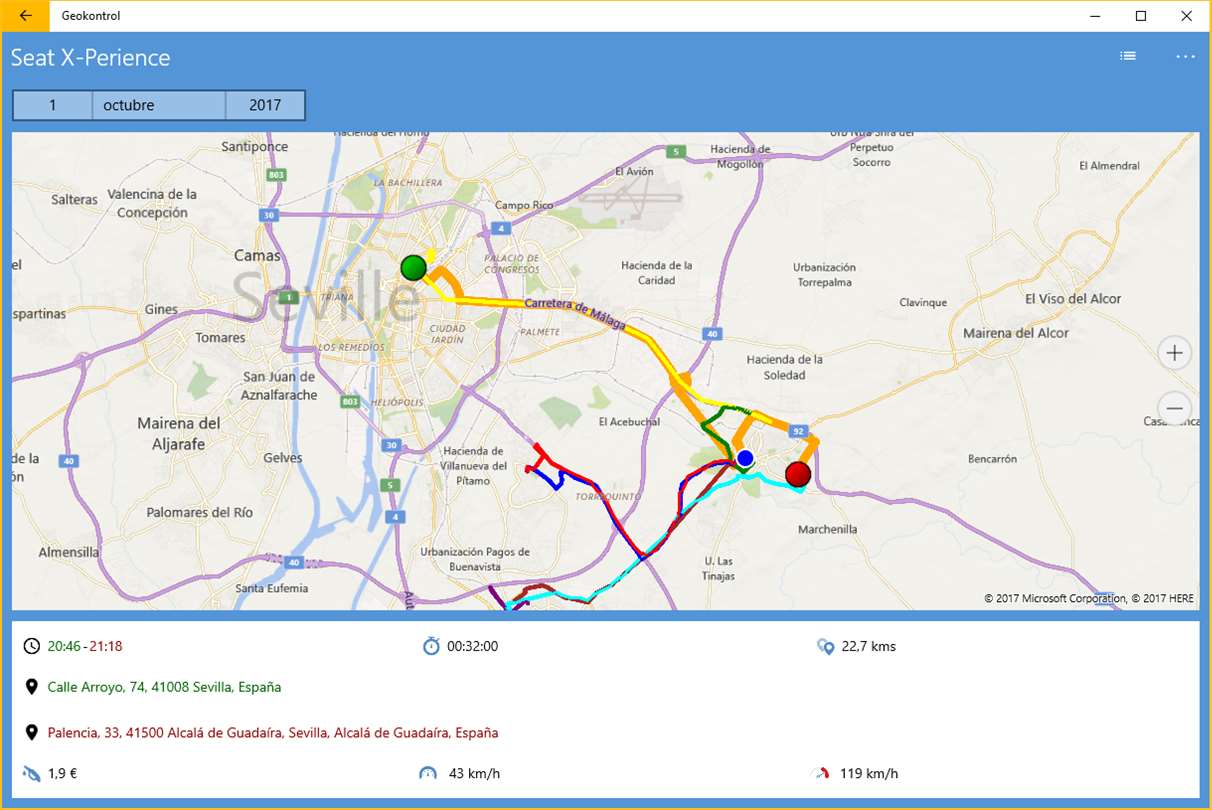The height and width of the screenshot is (810, 1212).
Task: Click the Palomares del Río map label
Action: (200, 513)
